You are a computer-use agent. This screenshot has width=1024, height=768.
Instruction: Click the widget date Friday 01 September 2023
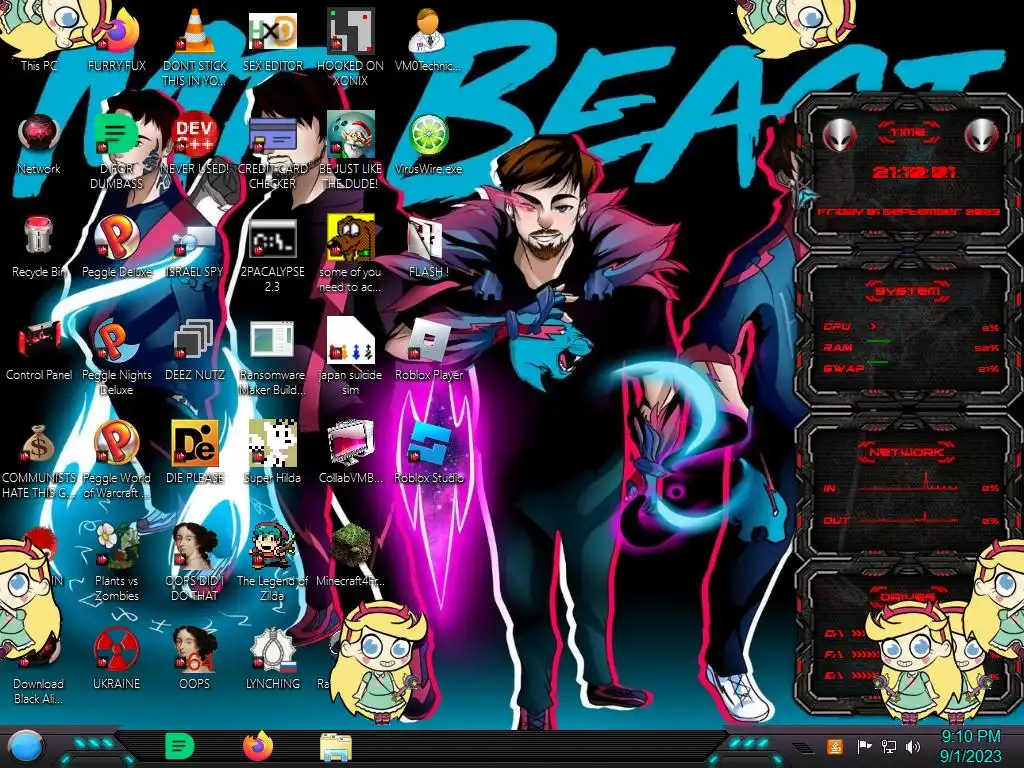pos(908,212)
